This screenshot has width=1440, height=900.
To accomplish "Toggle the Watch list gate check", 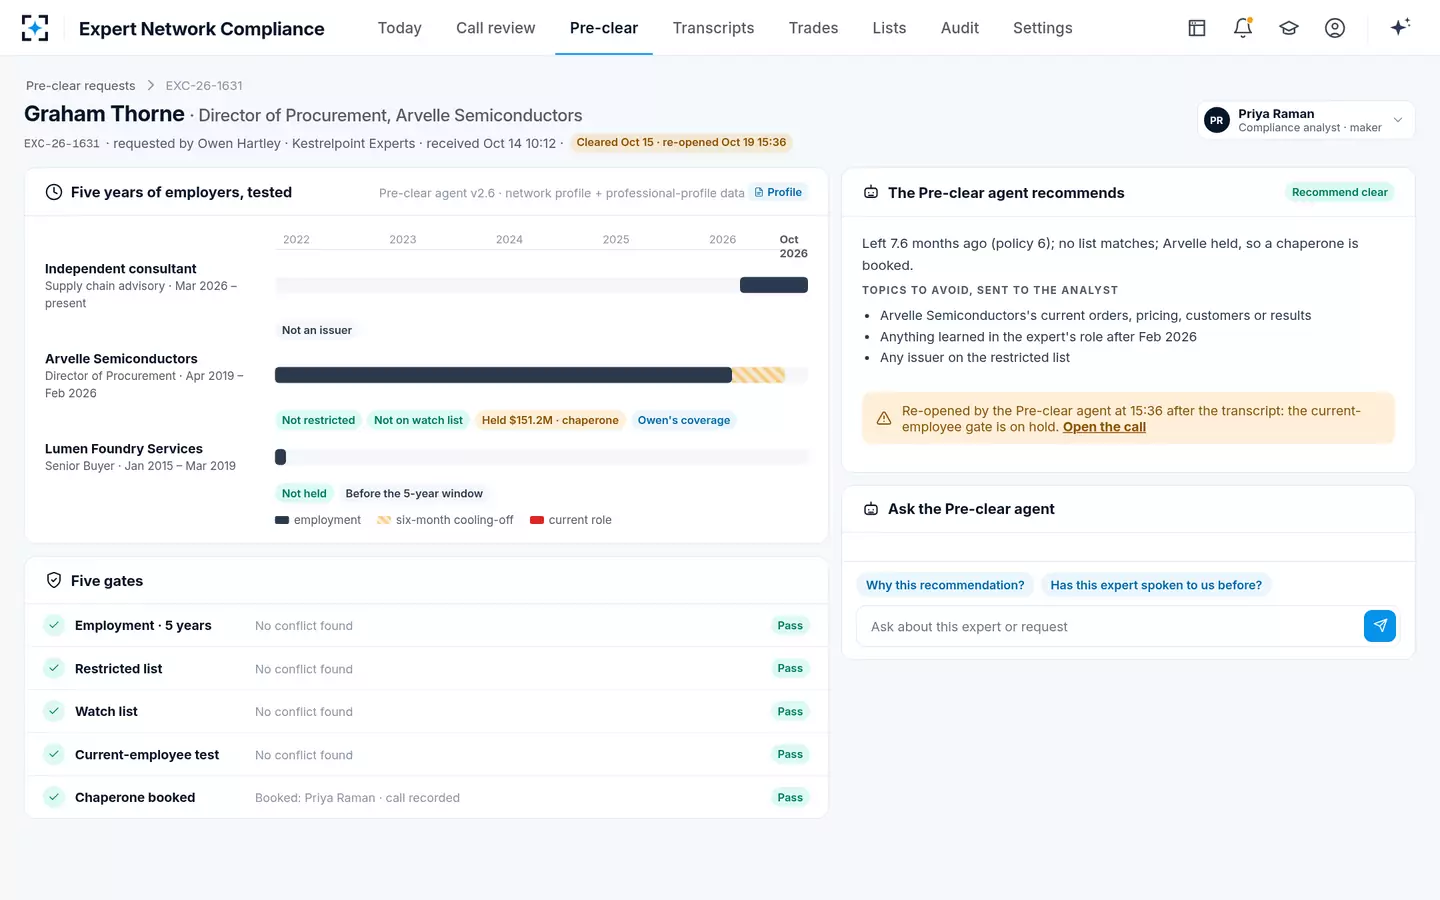I will 54,711.
